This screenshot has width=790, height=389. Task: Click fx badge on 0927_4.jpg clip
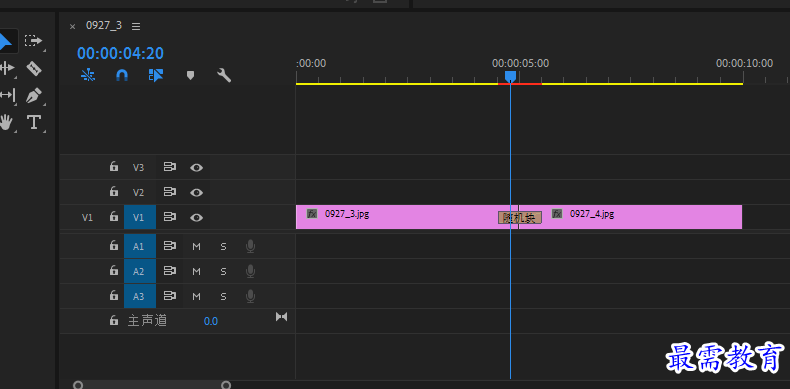[x=557, y=214]
